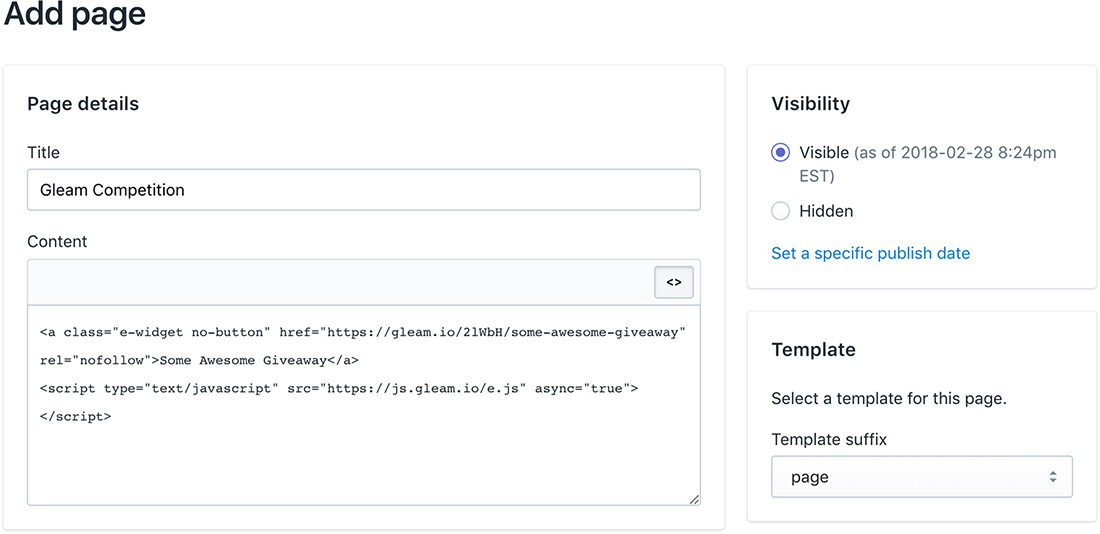1100x534 pixels.
Task: Grab the content box resize handle
Action: 694,498
